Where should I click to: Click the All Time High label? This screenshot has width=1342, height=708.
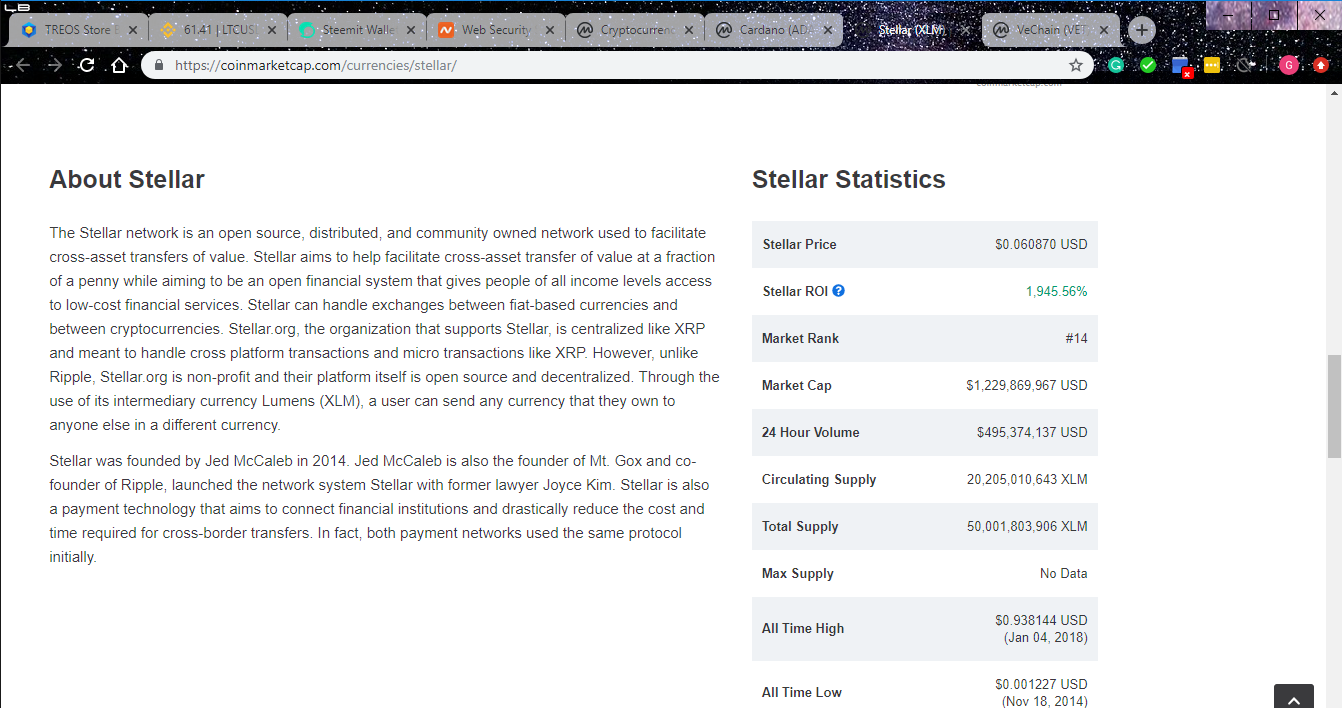pos(803,628)
